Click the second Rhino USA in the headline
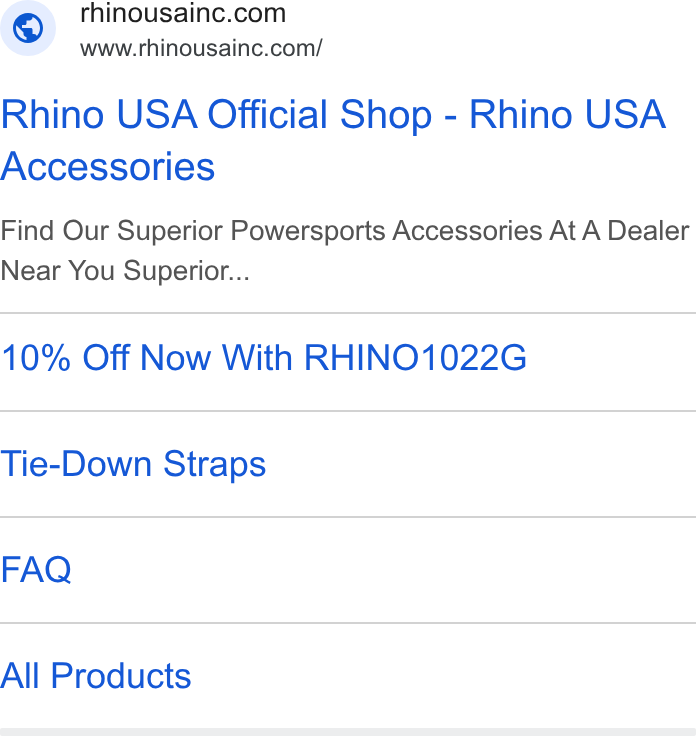Viewport: 696px width, 736px height. point(568,115)
